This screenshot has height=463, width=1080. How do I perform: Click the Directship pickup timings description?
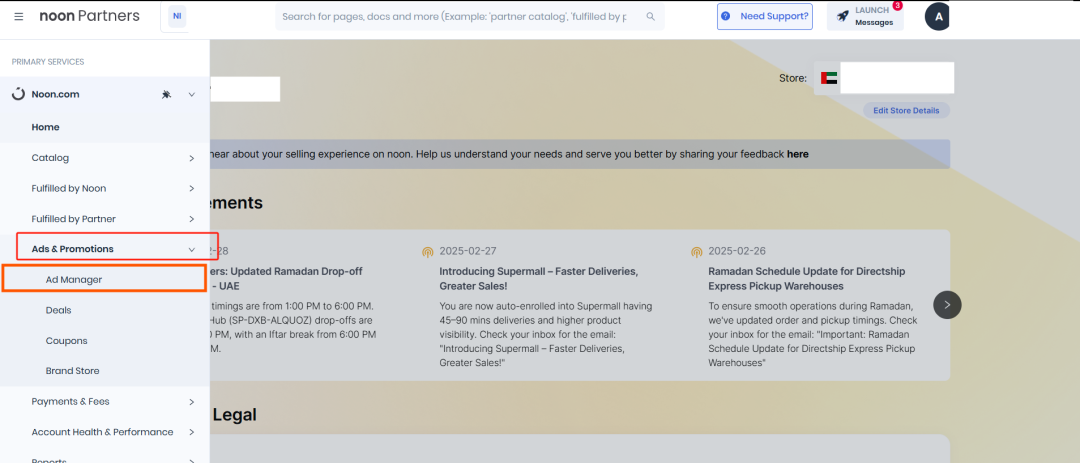point(812,334)
